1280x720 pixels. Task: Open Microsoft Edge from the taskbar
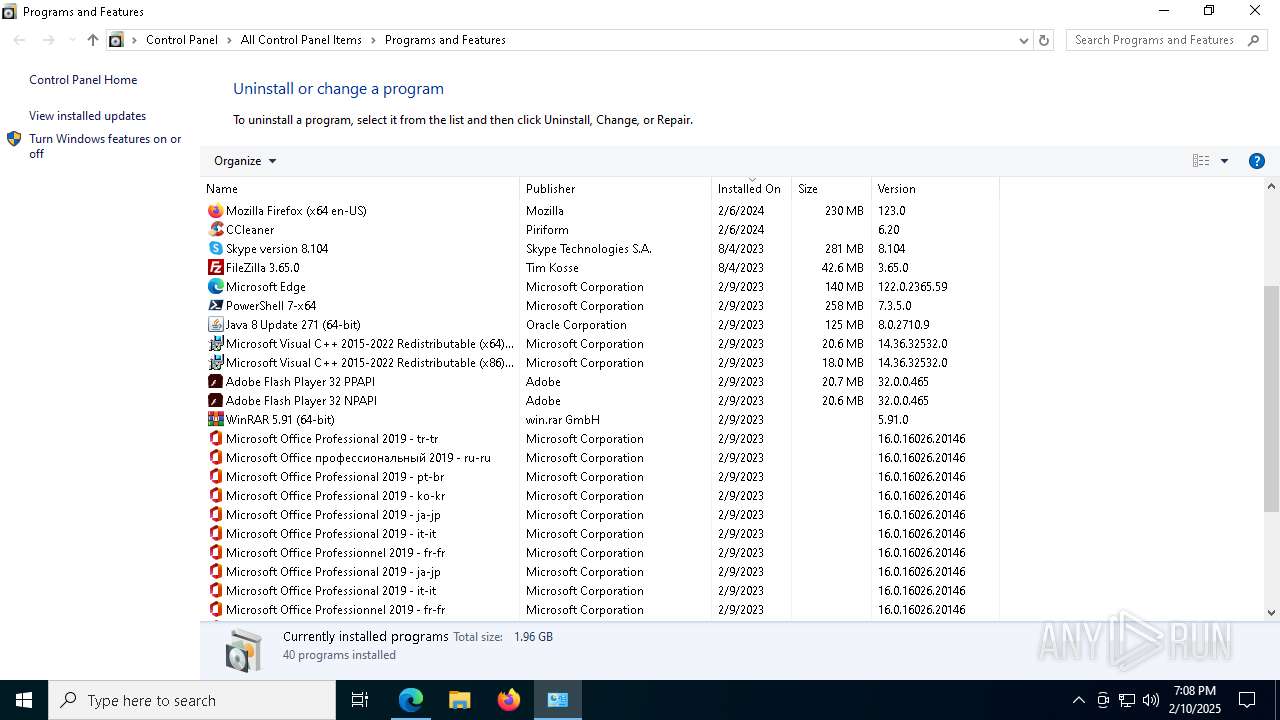pos(411,700)
